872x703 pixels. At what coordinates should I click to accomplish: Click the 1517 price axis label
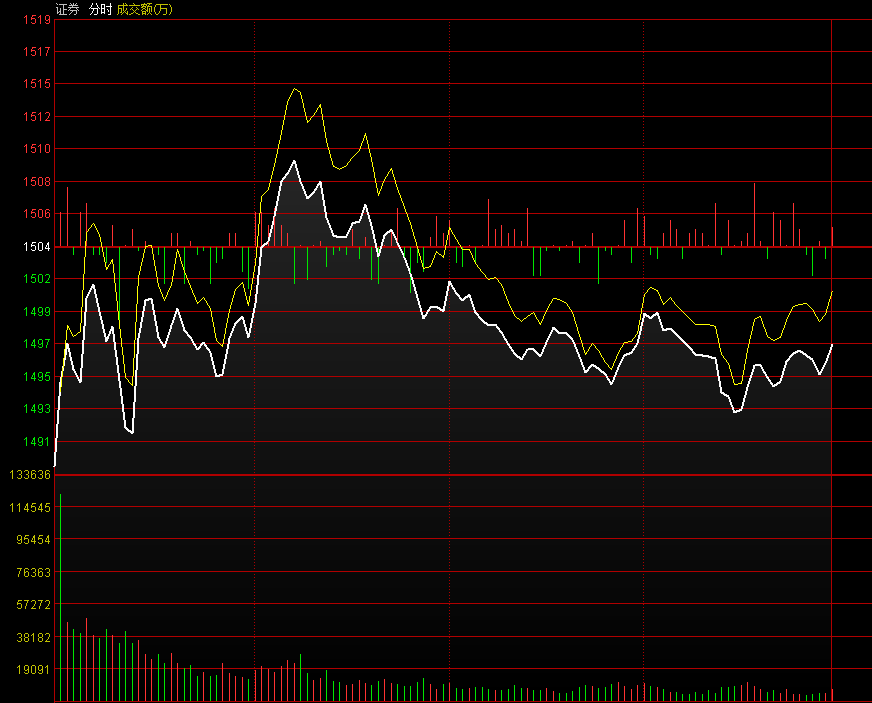[37, 52]
